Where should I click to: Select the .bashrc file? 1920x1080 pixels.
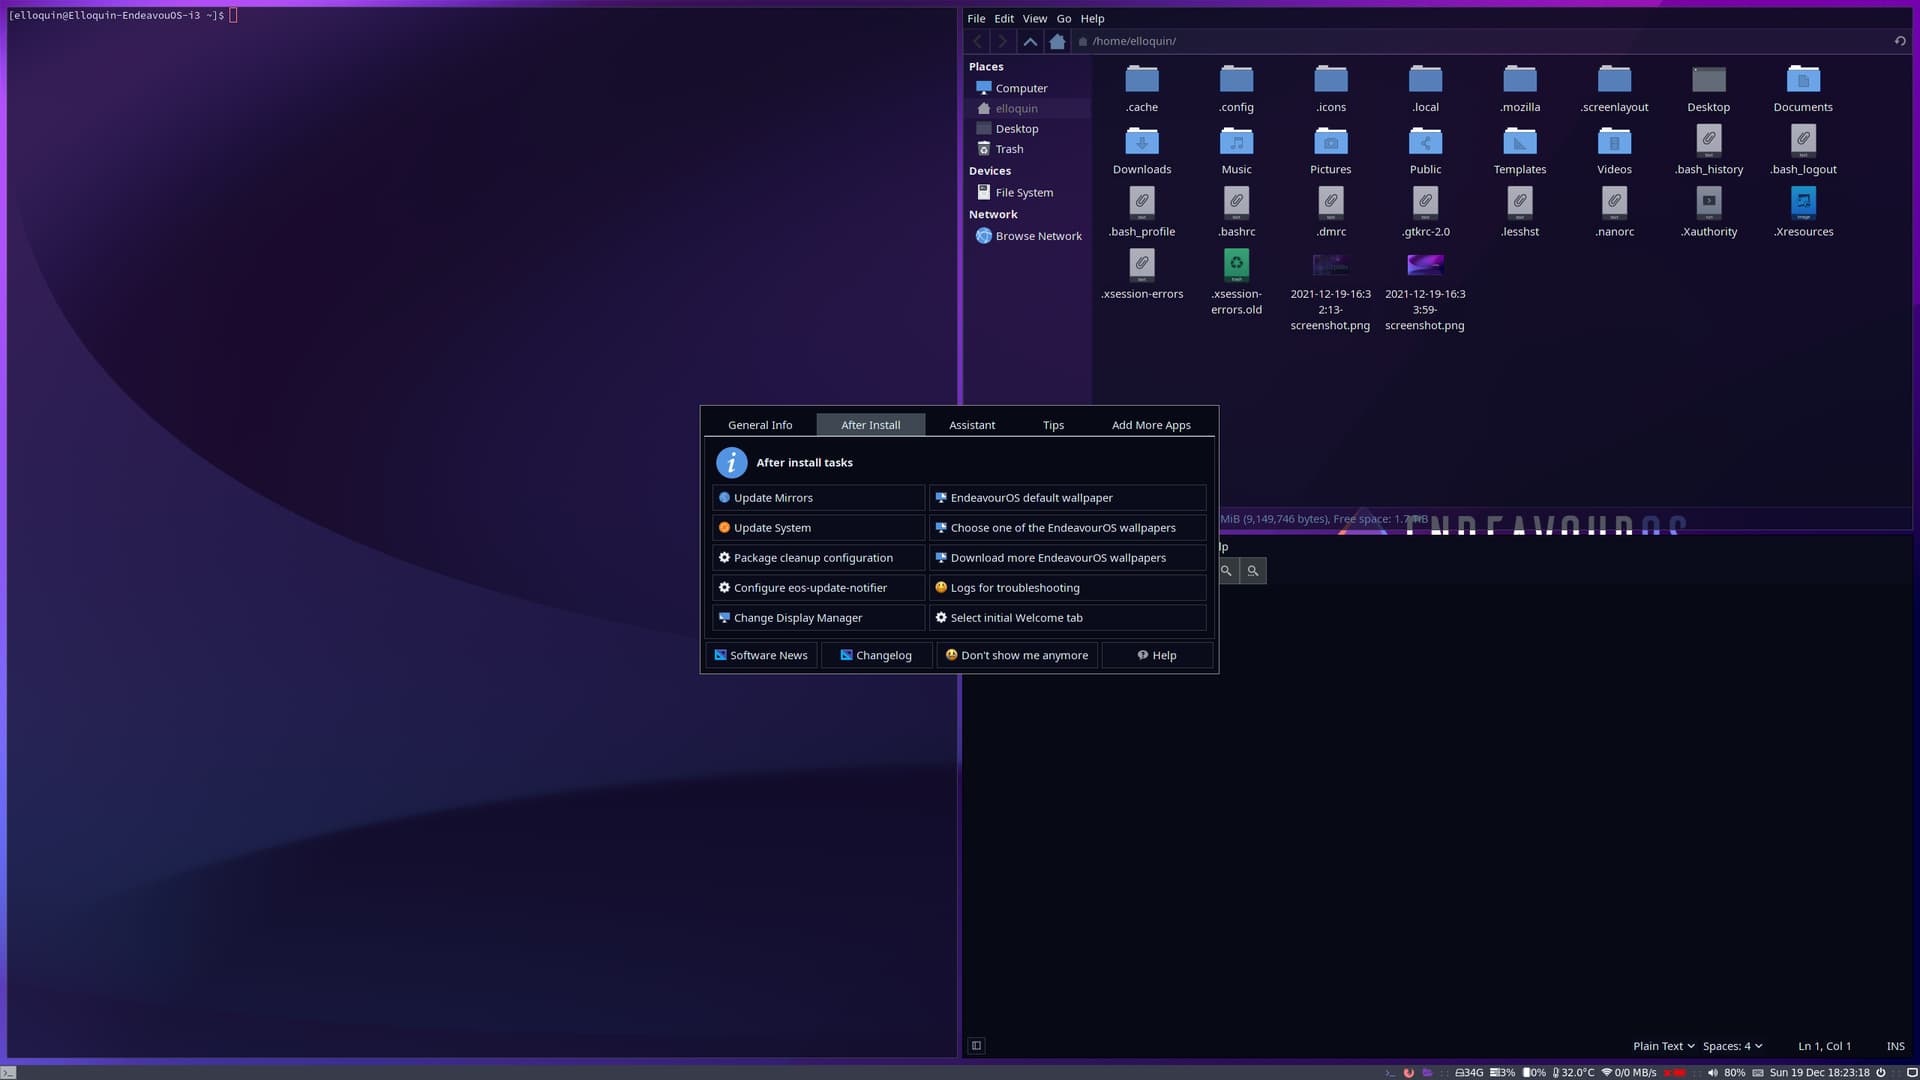[x=1236, y=213]
